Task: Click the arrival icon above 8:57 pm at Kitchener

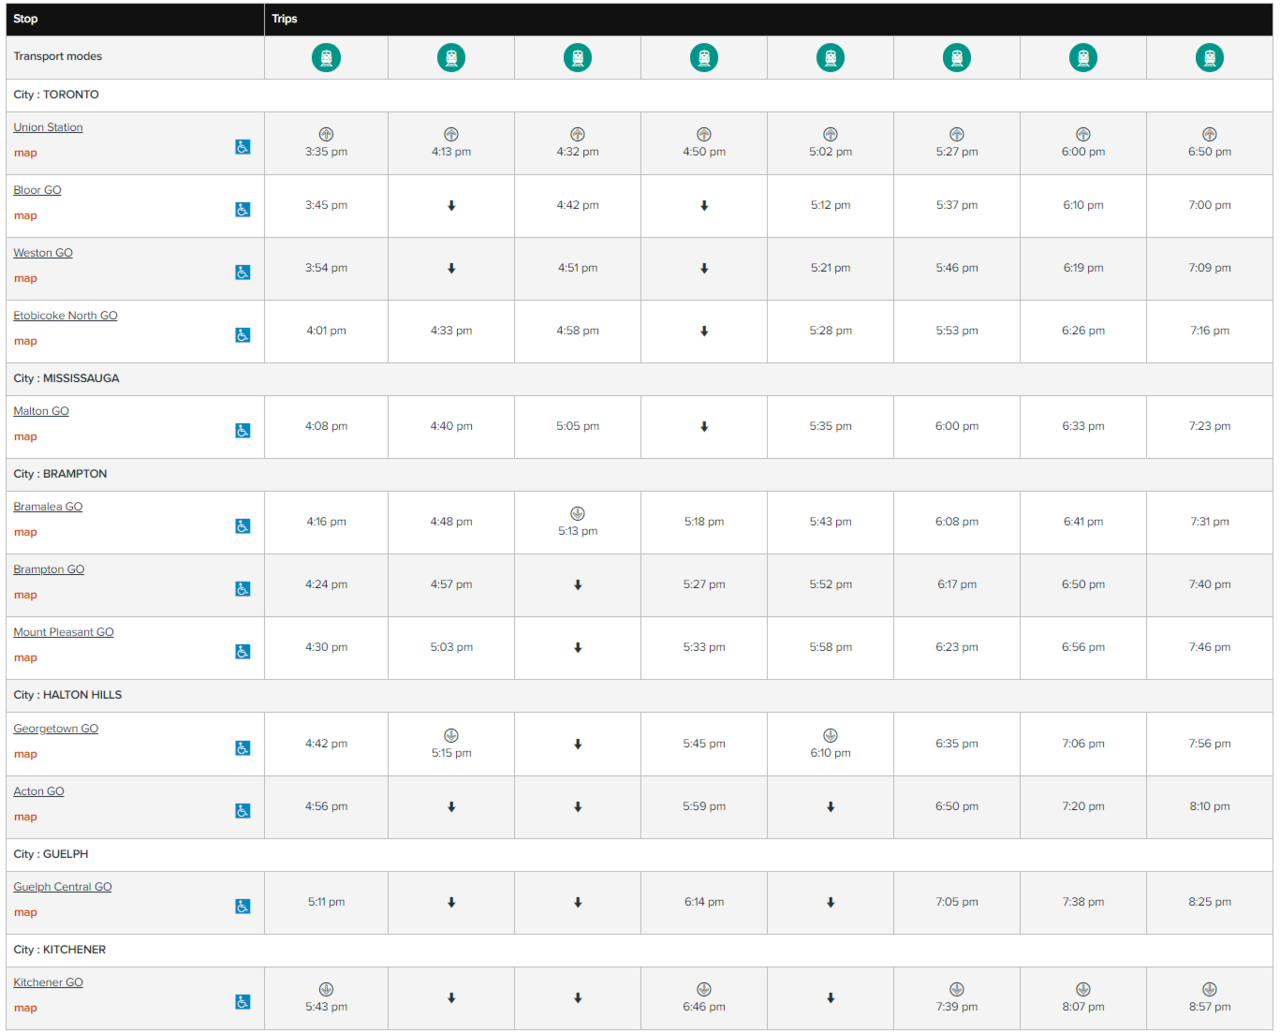Action: tap(1209, 990)
